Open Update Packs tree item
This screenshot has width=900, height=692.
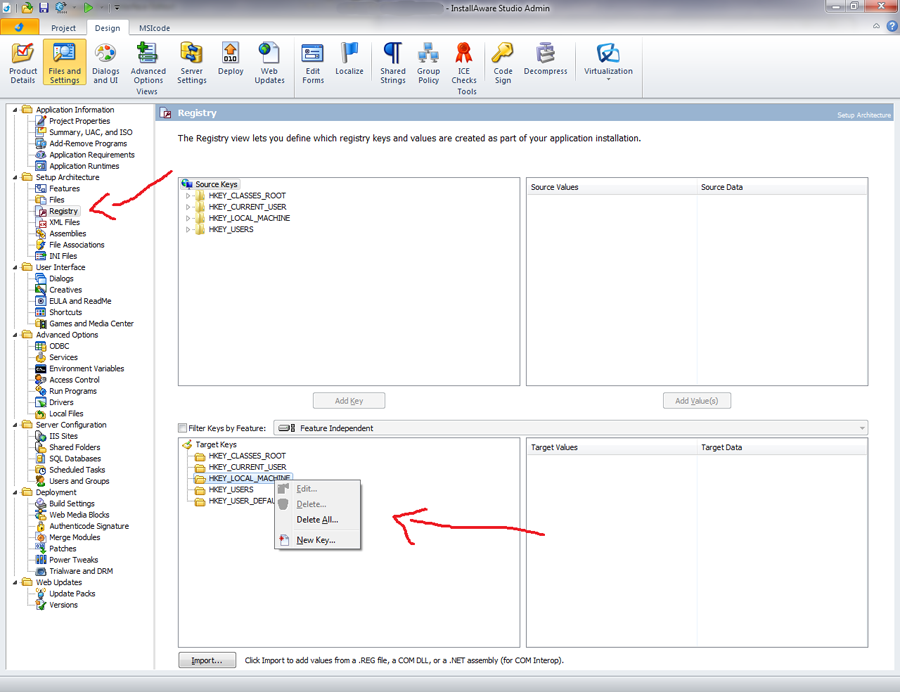click(72, 594)
